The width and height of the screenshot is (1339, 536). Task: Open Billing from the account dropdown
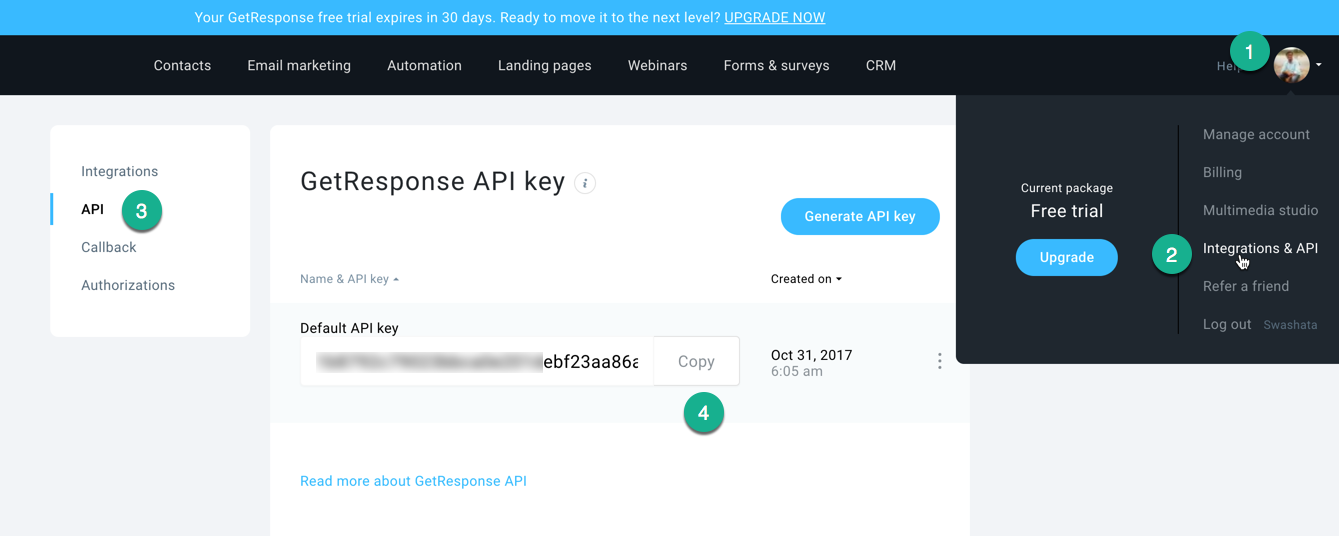coord(1222,172)
